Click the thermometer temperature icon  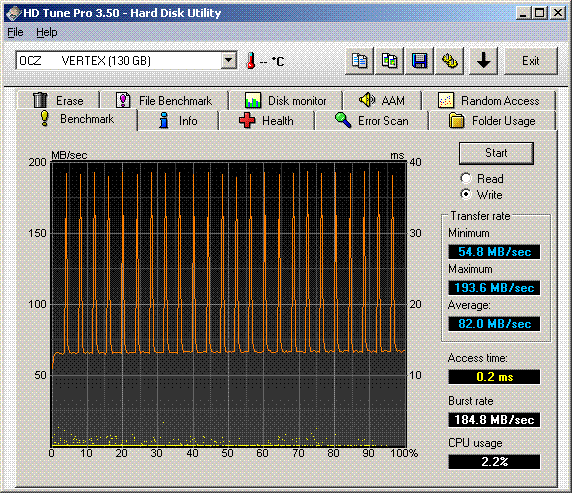pyautogui.click(x=251, y=61)
